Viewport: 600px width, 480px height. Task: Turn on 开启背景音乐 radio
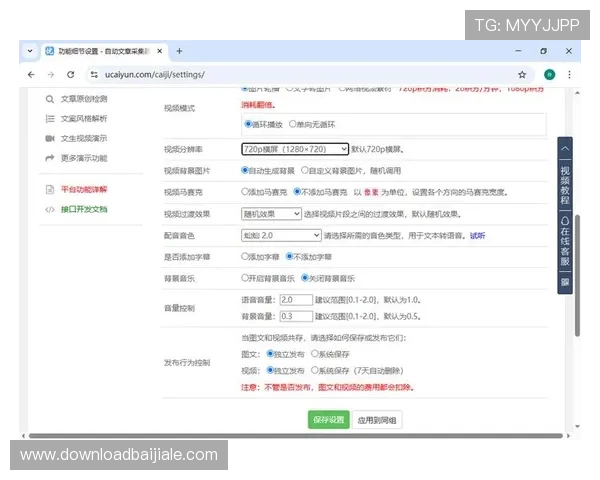(245, 278)
